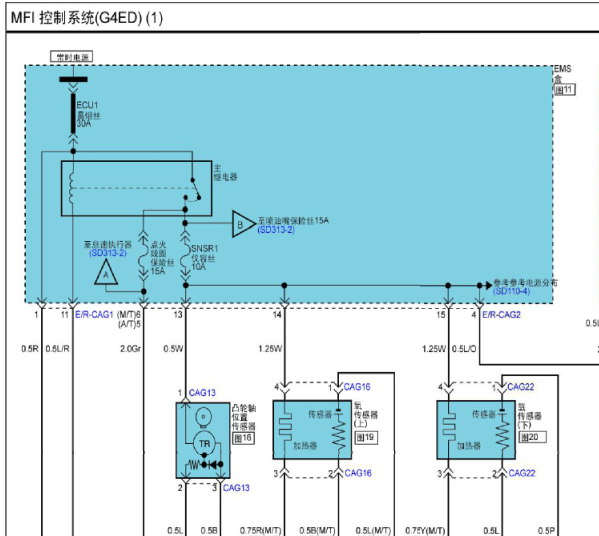Click the 氧传感器(下) label
The height and width of the screenshot is (536, 599).
click(x=529, y=416)
